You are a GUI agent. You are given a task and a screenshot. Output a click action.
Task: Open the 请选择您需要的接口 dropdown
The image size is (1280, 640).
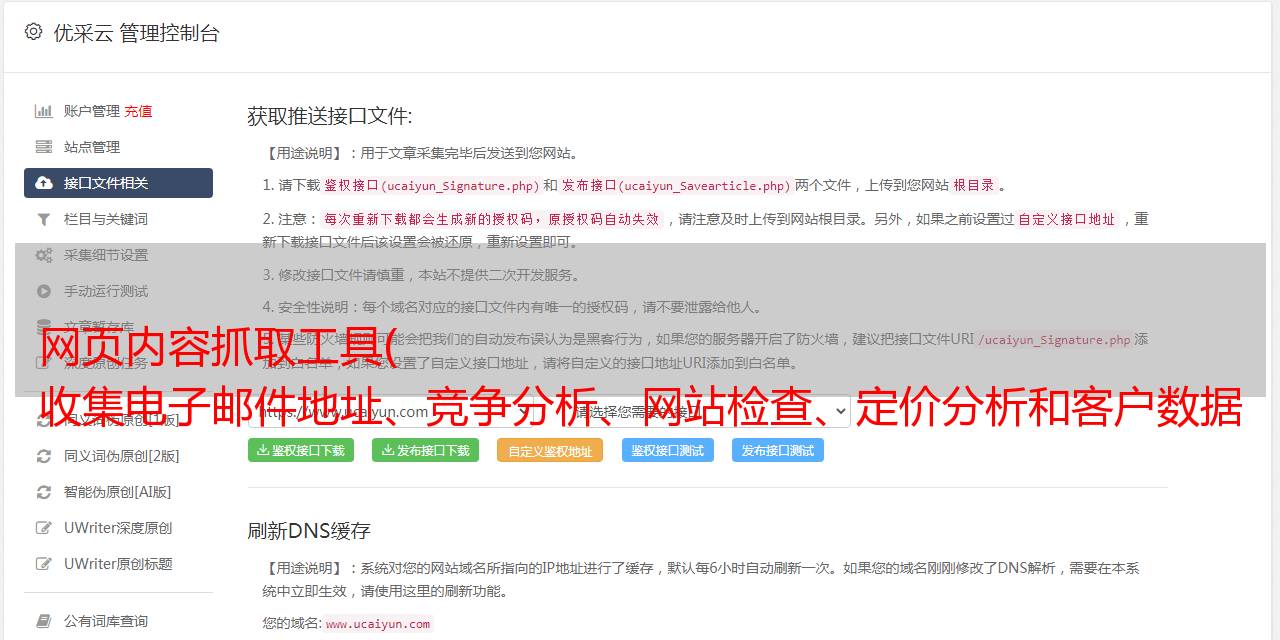pos(708,411)
